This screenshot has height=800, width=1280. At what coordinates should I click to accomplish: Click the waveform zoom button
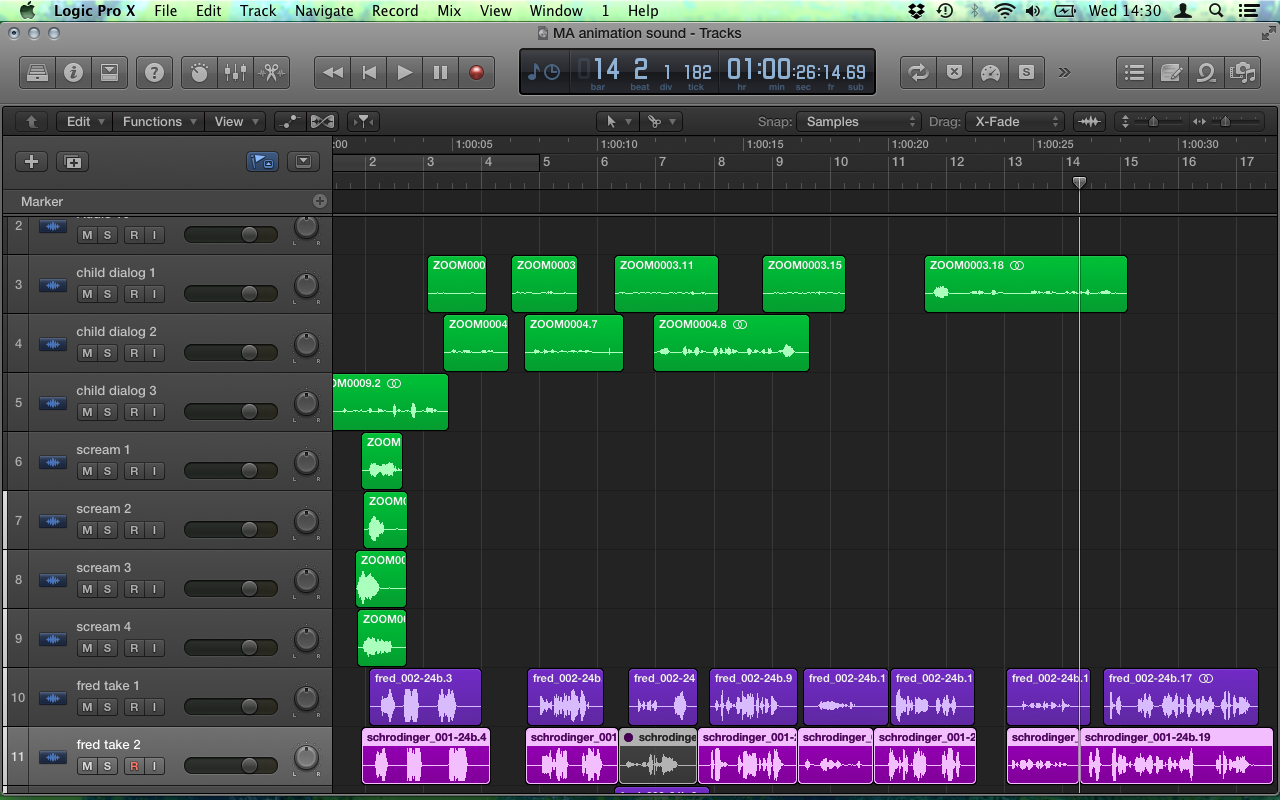(x=1088, y=121)
